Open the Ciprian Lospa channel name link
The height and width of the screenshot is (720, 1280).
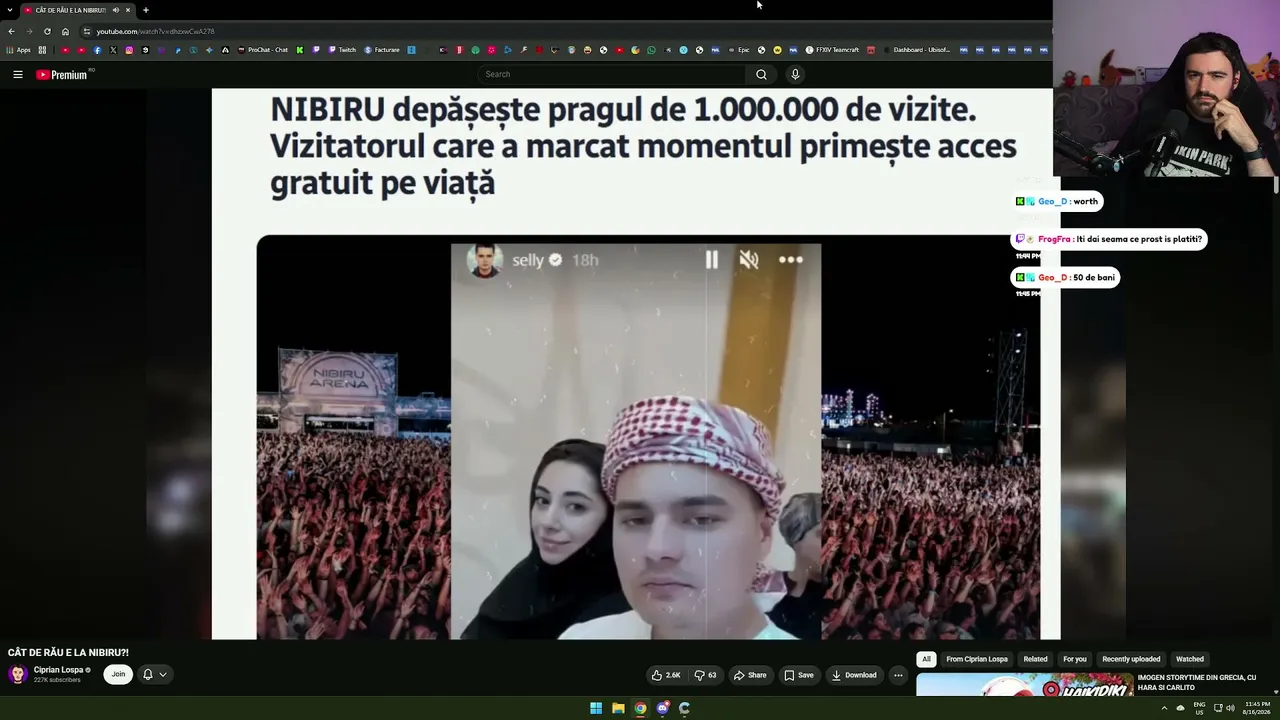[x=58, y=670]
